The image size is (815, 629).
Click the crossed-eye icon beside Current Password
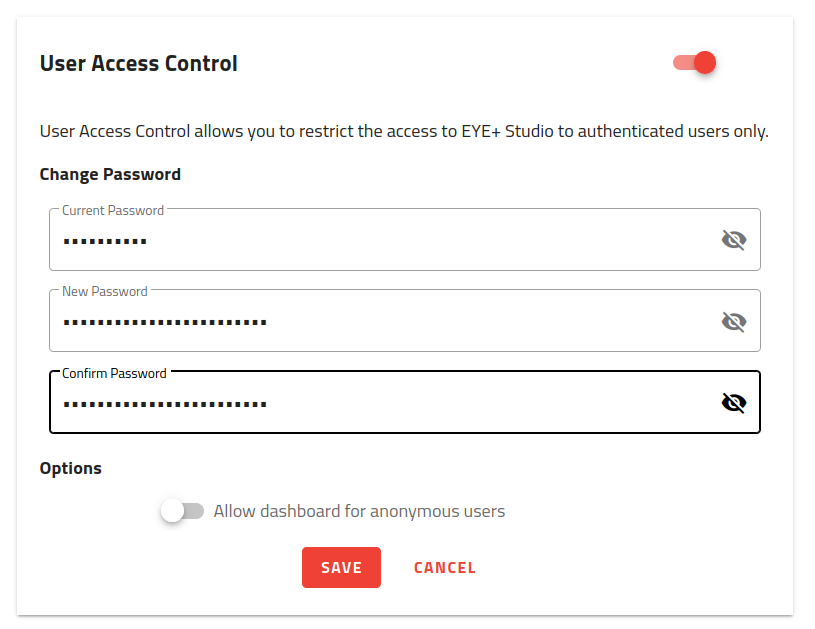pyautogui.click(x=734, y=239)
